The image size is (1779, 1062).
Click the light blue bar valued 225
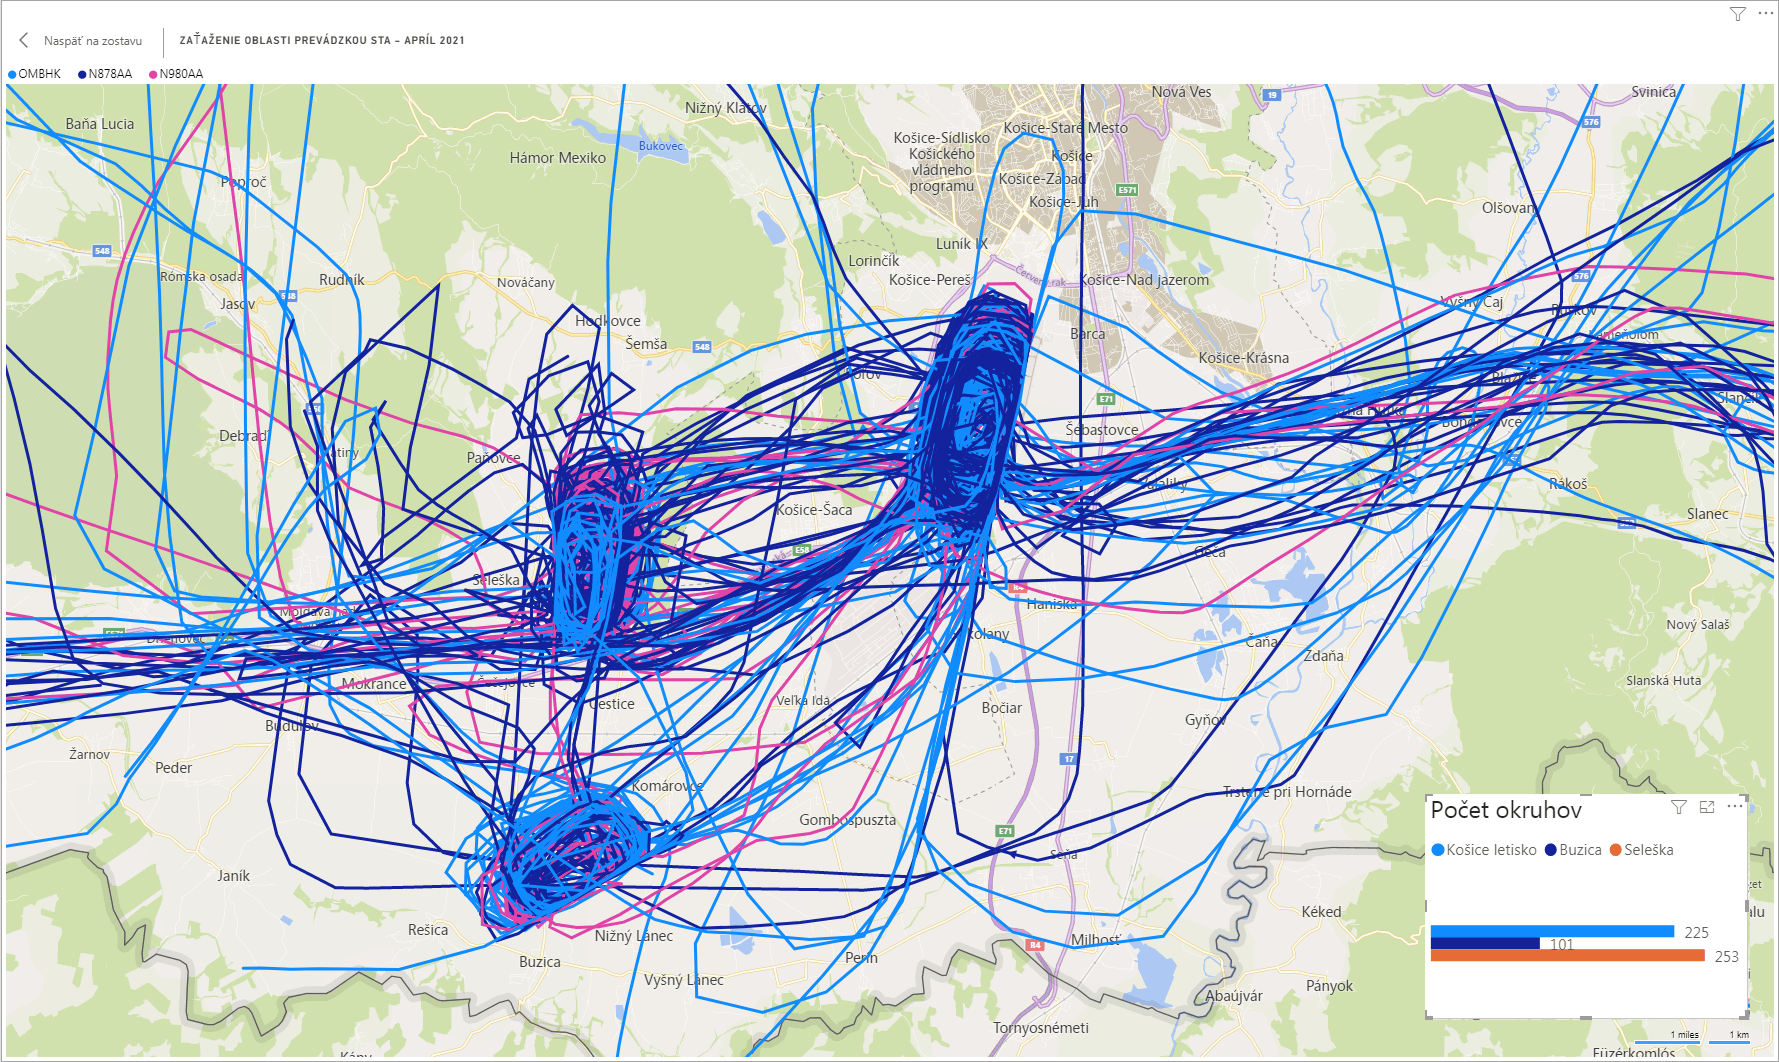[x=1551, y=931]
